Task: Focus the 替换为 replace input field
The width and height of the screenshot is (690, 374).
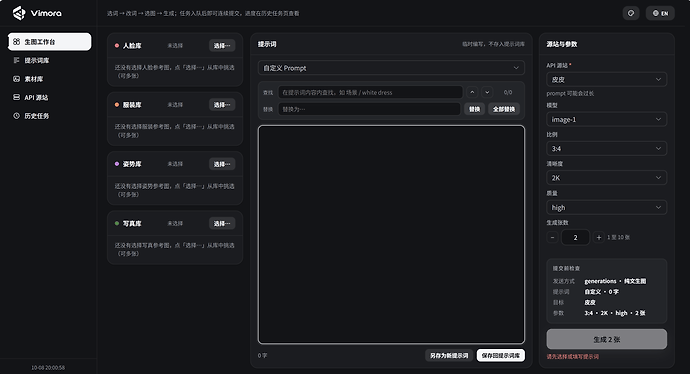Action: pyautogui.click(x=369, y=109)
